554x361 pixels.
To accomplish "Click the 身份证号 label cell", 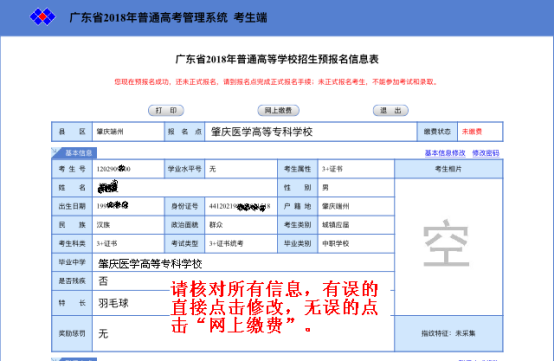I will coord(184,206).
